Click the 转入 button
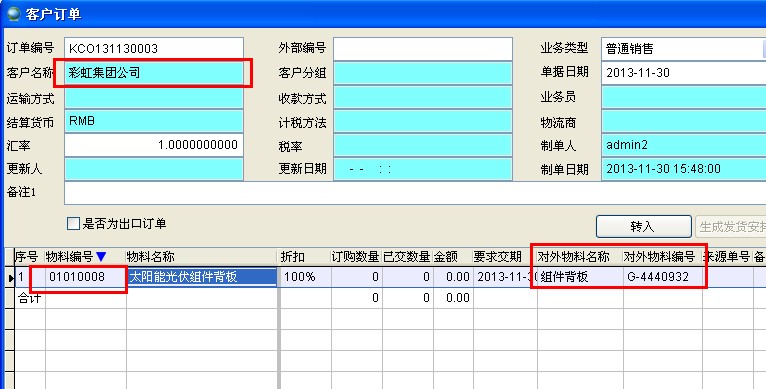766x389 pixels. 643,227
